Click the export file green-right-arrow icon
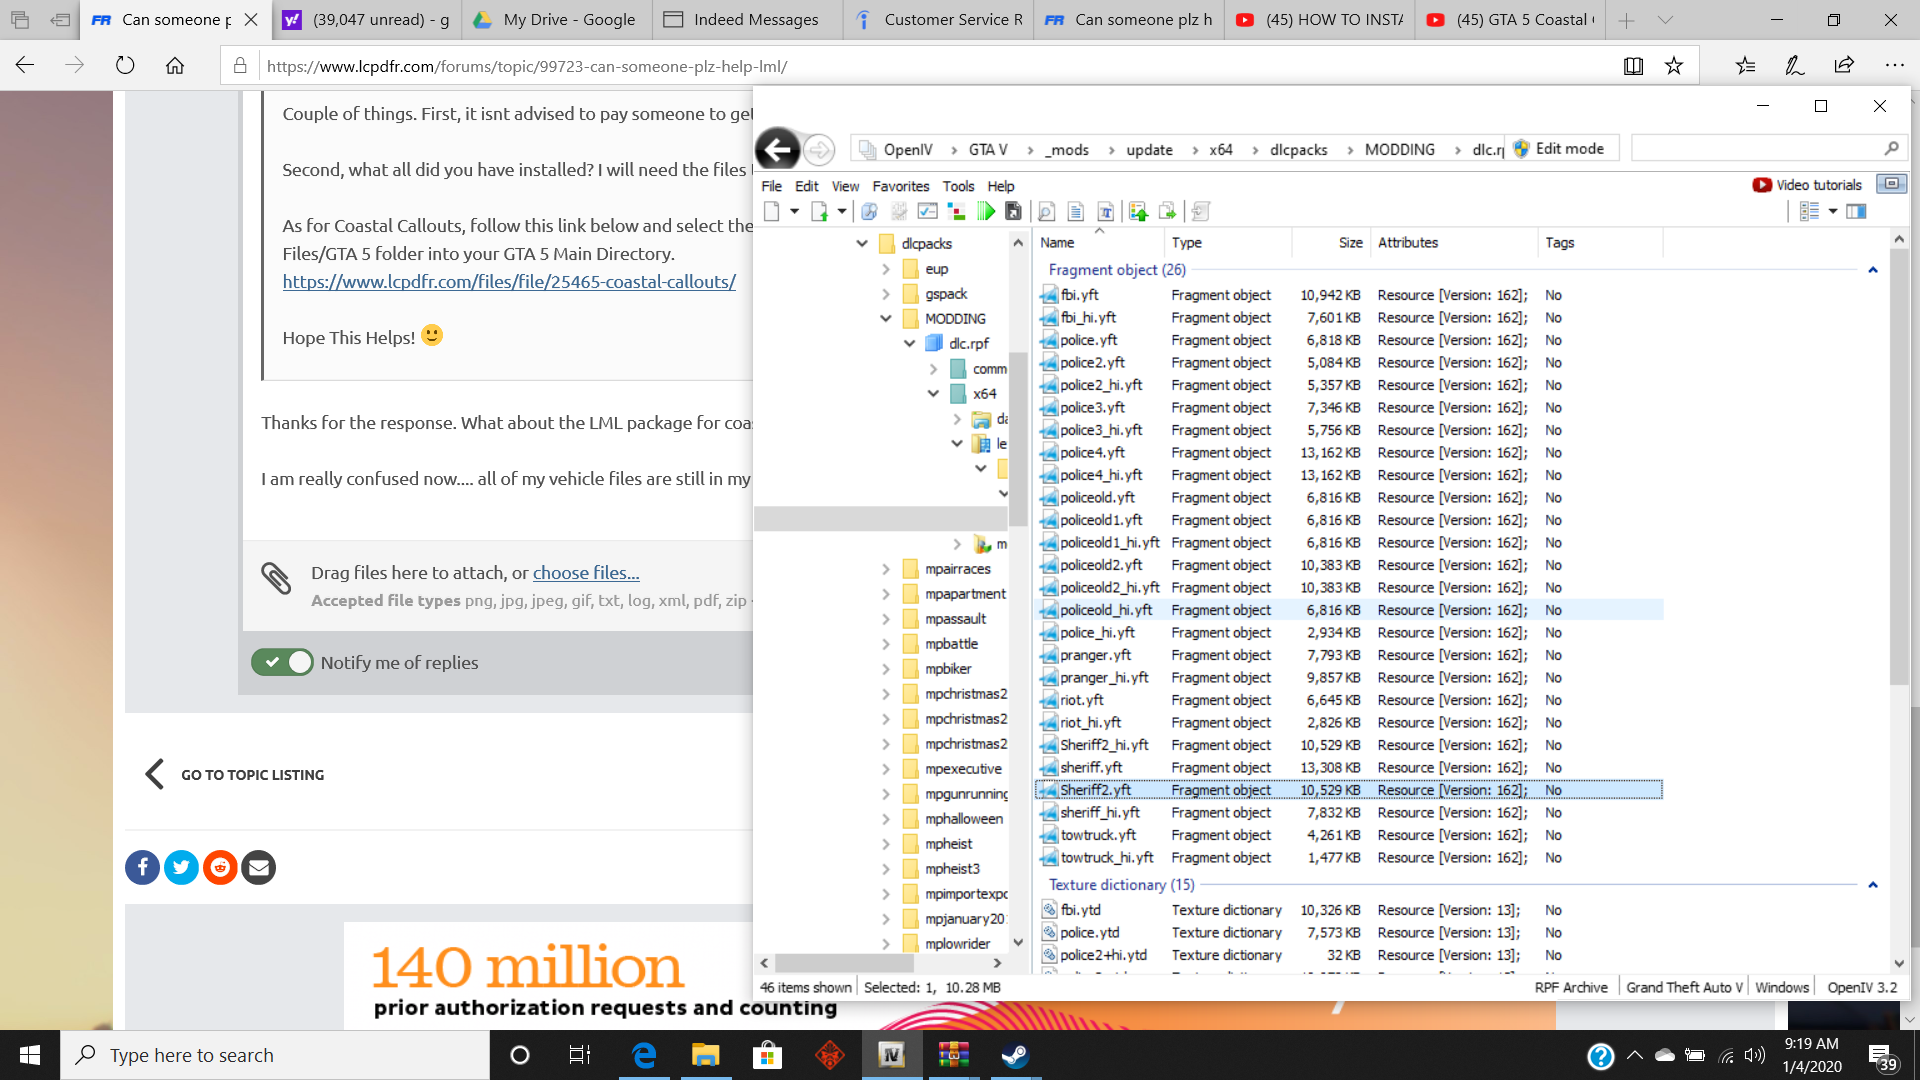Screen dimensions: 1920x1080 (x=1167, y=211)
